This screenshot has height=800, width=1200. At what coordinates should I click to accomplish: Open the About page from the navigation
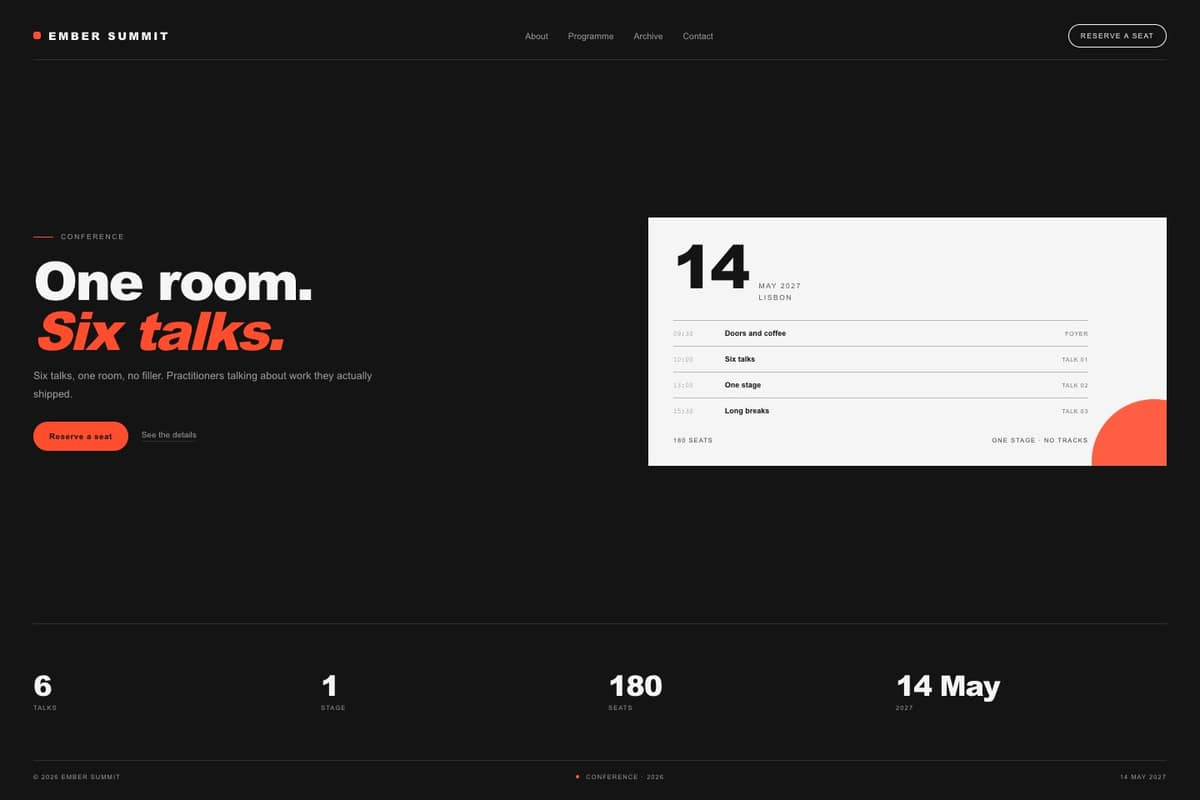(537, 36)
